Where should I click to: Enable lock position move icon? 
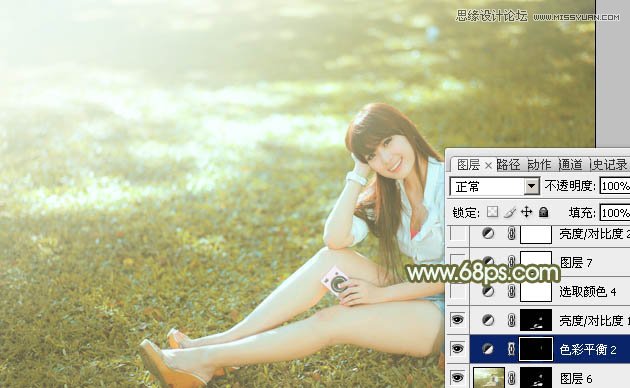point(526,212)
